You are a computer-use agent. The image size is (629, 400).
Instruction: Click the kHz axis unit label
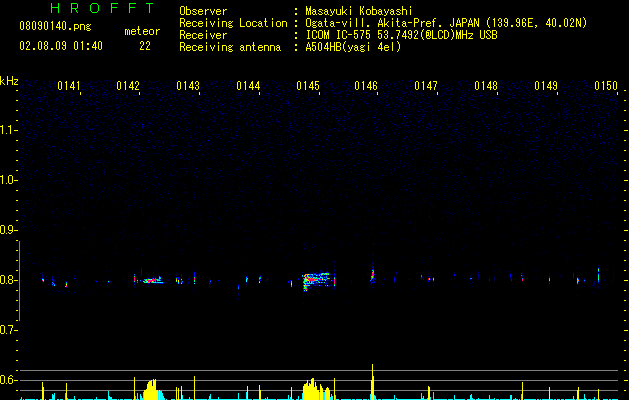(x=9, y=81)
